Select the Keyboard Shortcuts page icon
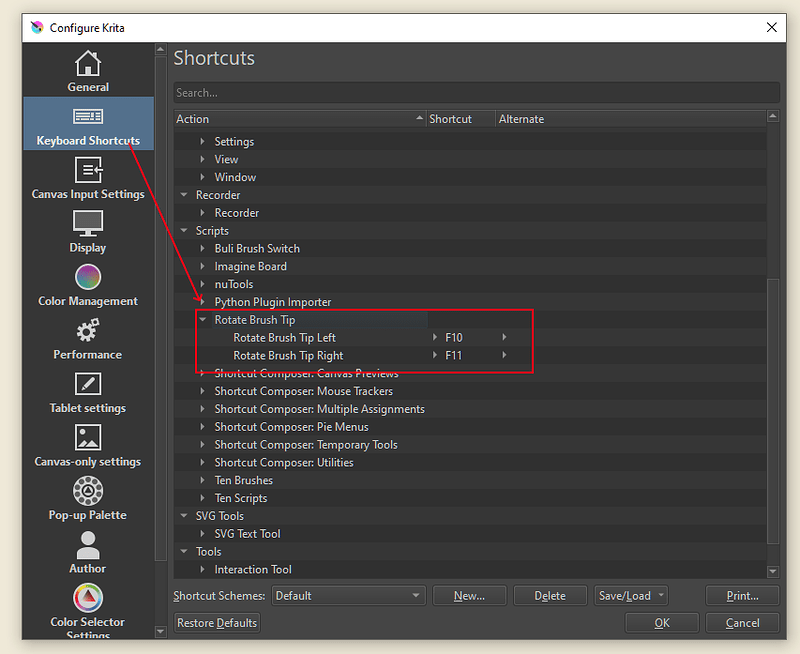This screenshot has height=654, width=800. (88, 116)
